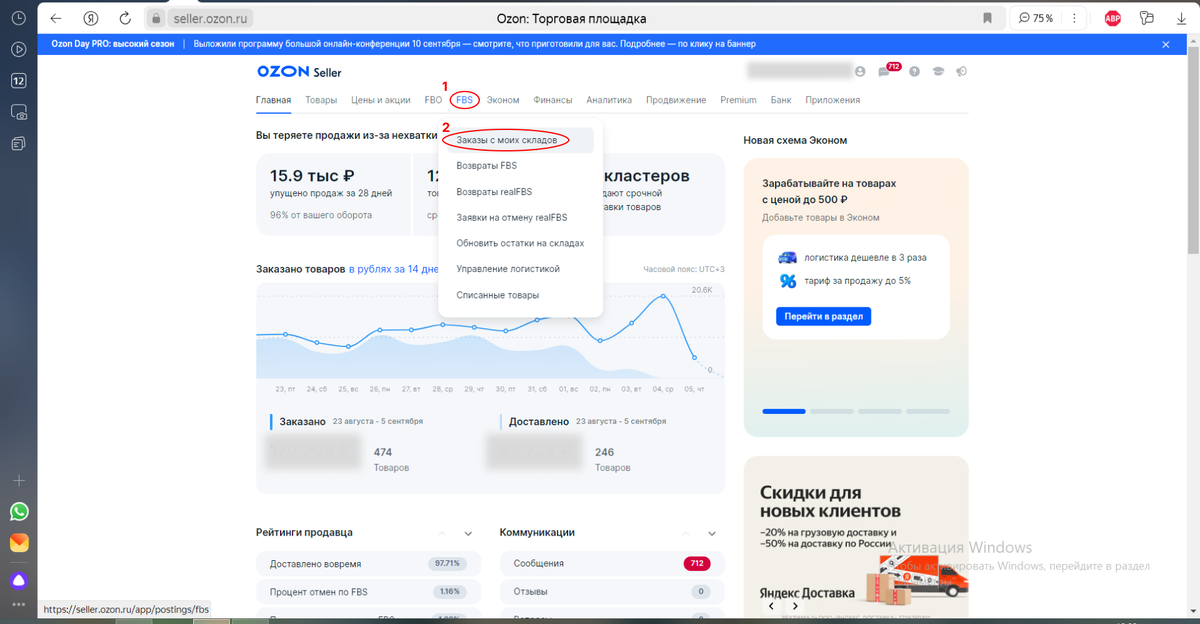The image size is (1200, 624).
Task: Open the history clock icon in the sidebar
Action: [18, 17]
